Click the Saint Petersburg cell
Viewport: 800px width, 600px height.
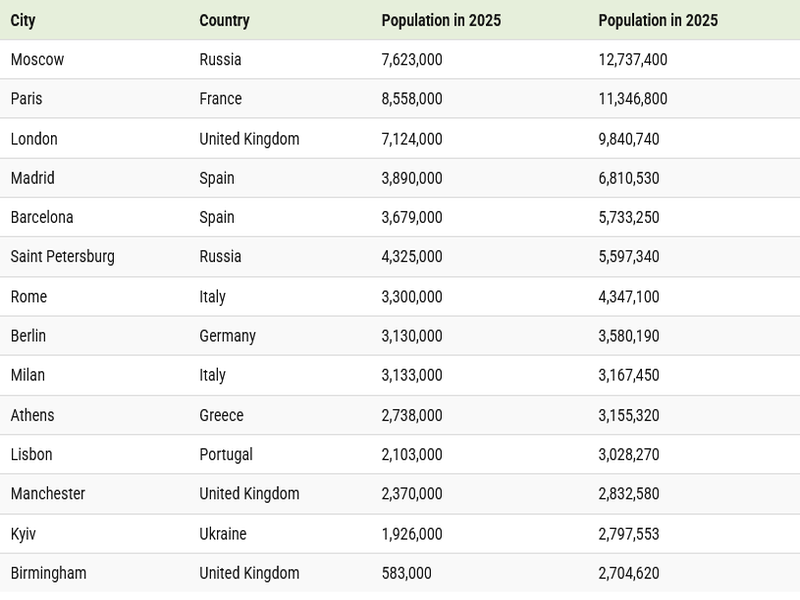tap(62, 256)
